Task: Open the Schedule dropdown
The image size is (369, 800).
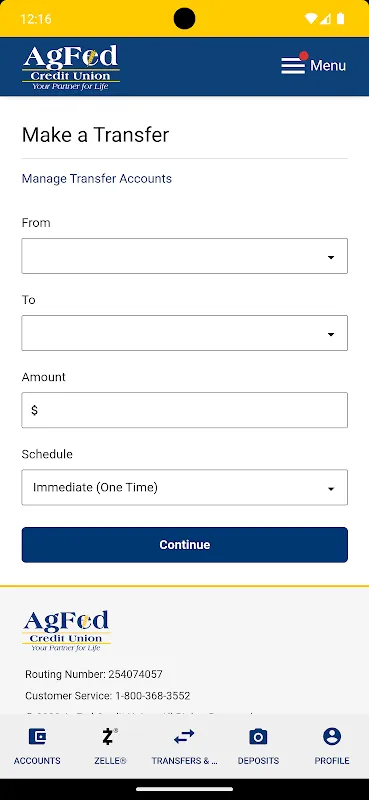Action: (x=184, y=487)
